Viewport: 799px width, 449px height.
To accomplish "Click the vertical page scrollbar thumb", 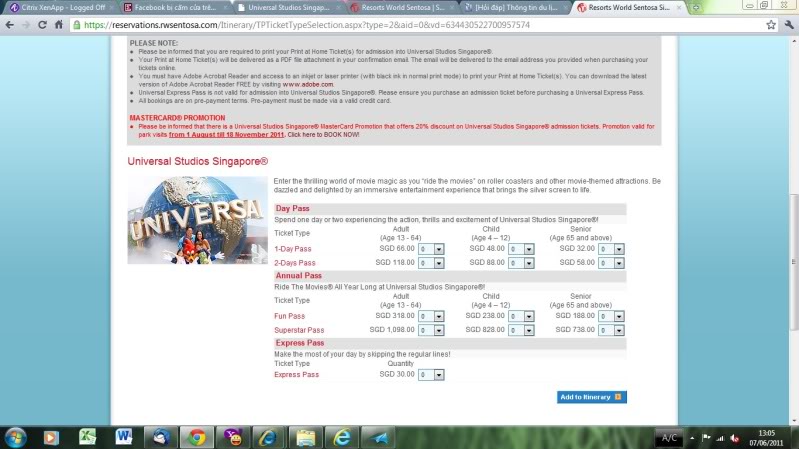I will click(x=794, y=262).
